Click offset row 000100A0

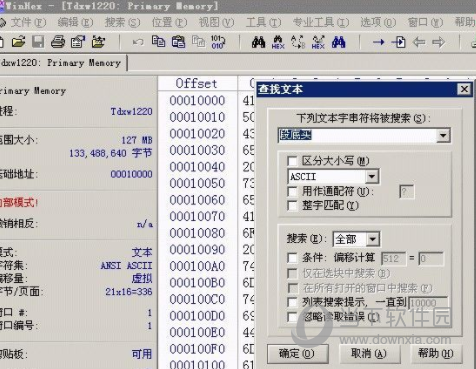(x=197, y=266)
